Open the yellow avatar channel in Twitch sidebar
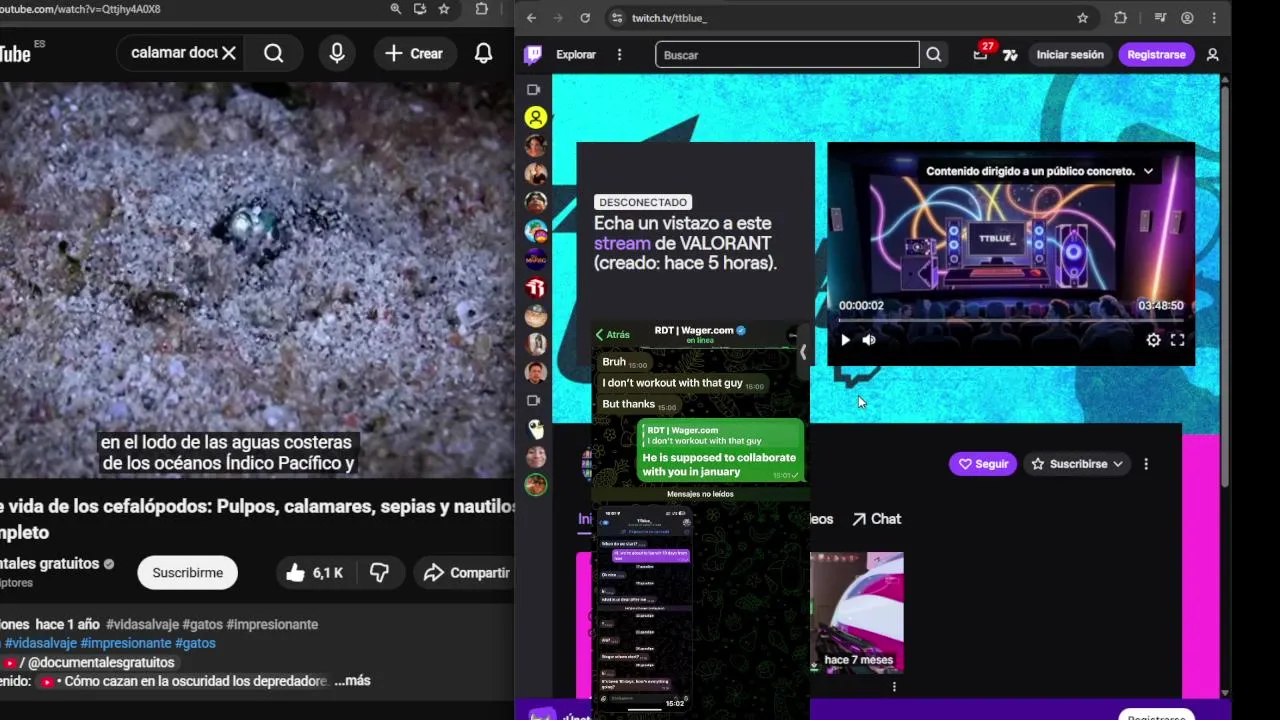This screenshot has height=720, width=1280. [x=536, y=118]
